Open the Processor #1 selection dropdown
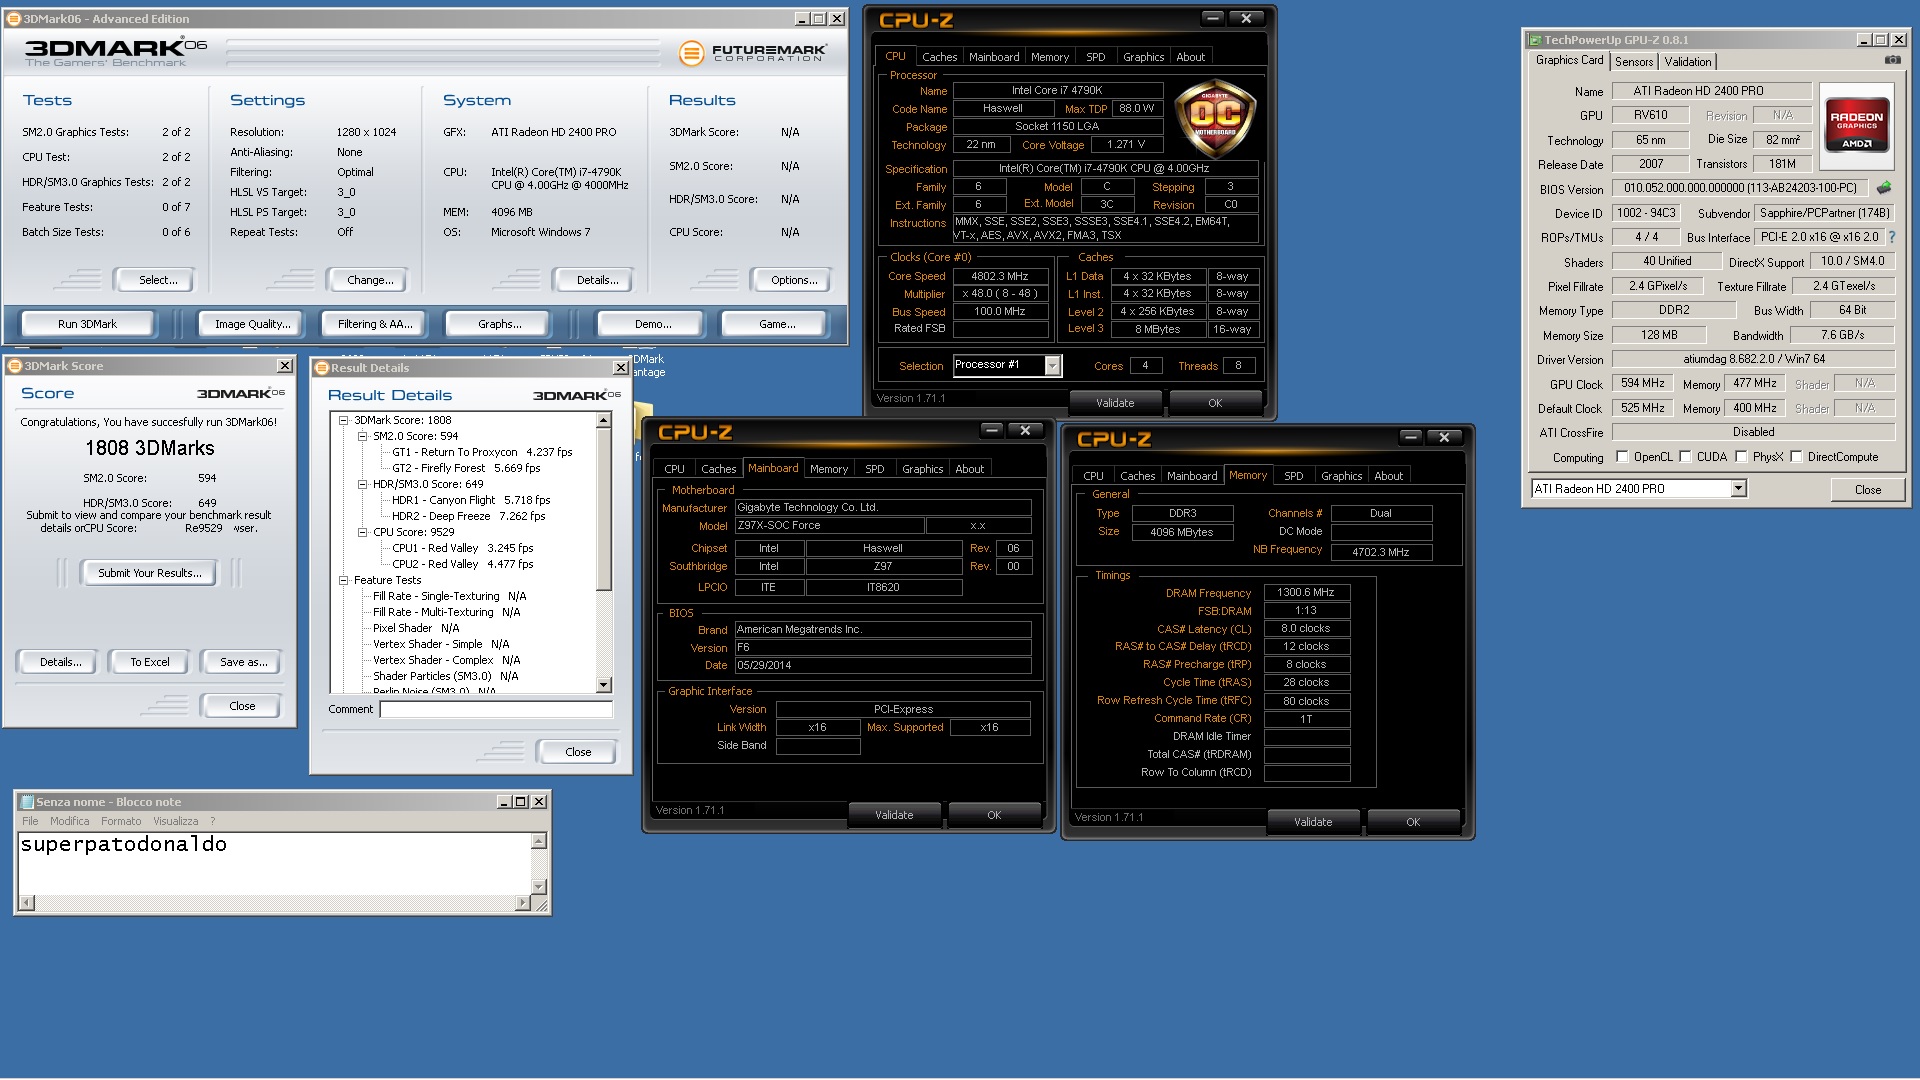 click(x=1052, y=366)
